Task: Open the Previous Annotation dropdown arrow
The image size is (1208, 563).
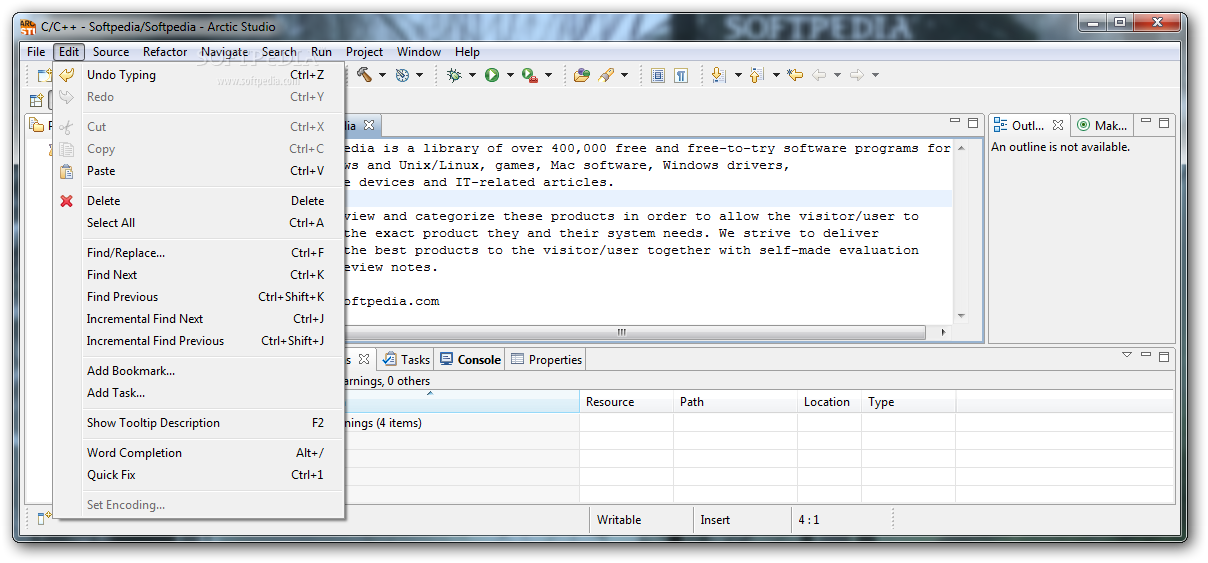Action: (x=776, y=75)
